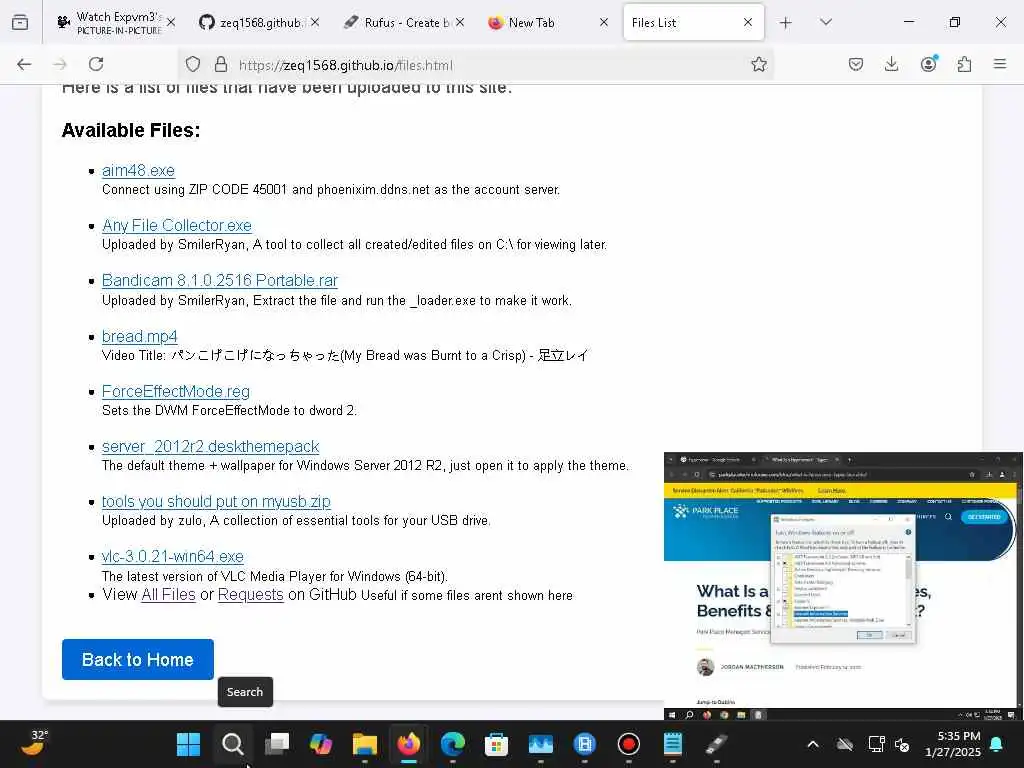Open the blue monitor graph taskbar app
The image size is (1024, 768).
tap(541, 744)
